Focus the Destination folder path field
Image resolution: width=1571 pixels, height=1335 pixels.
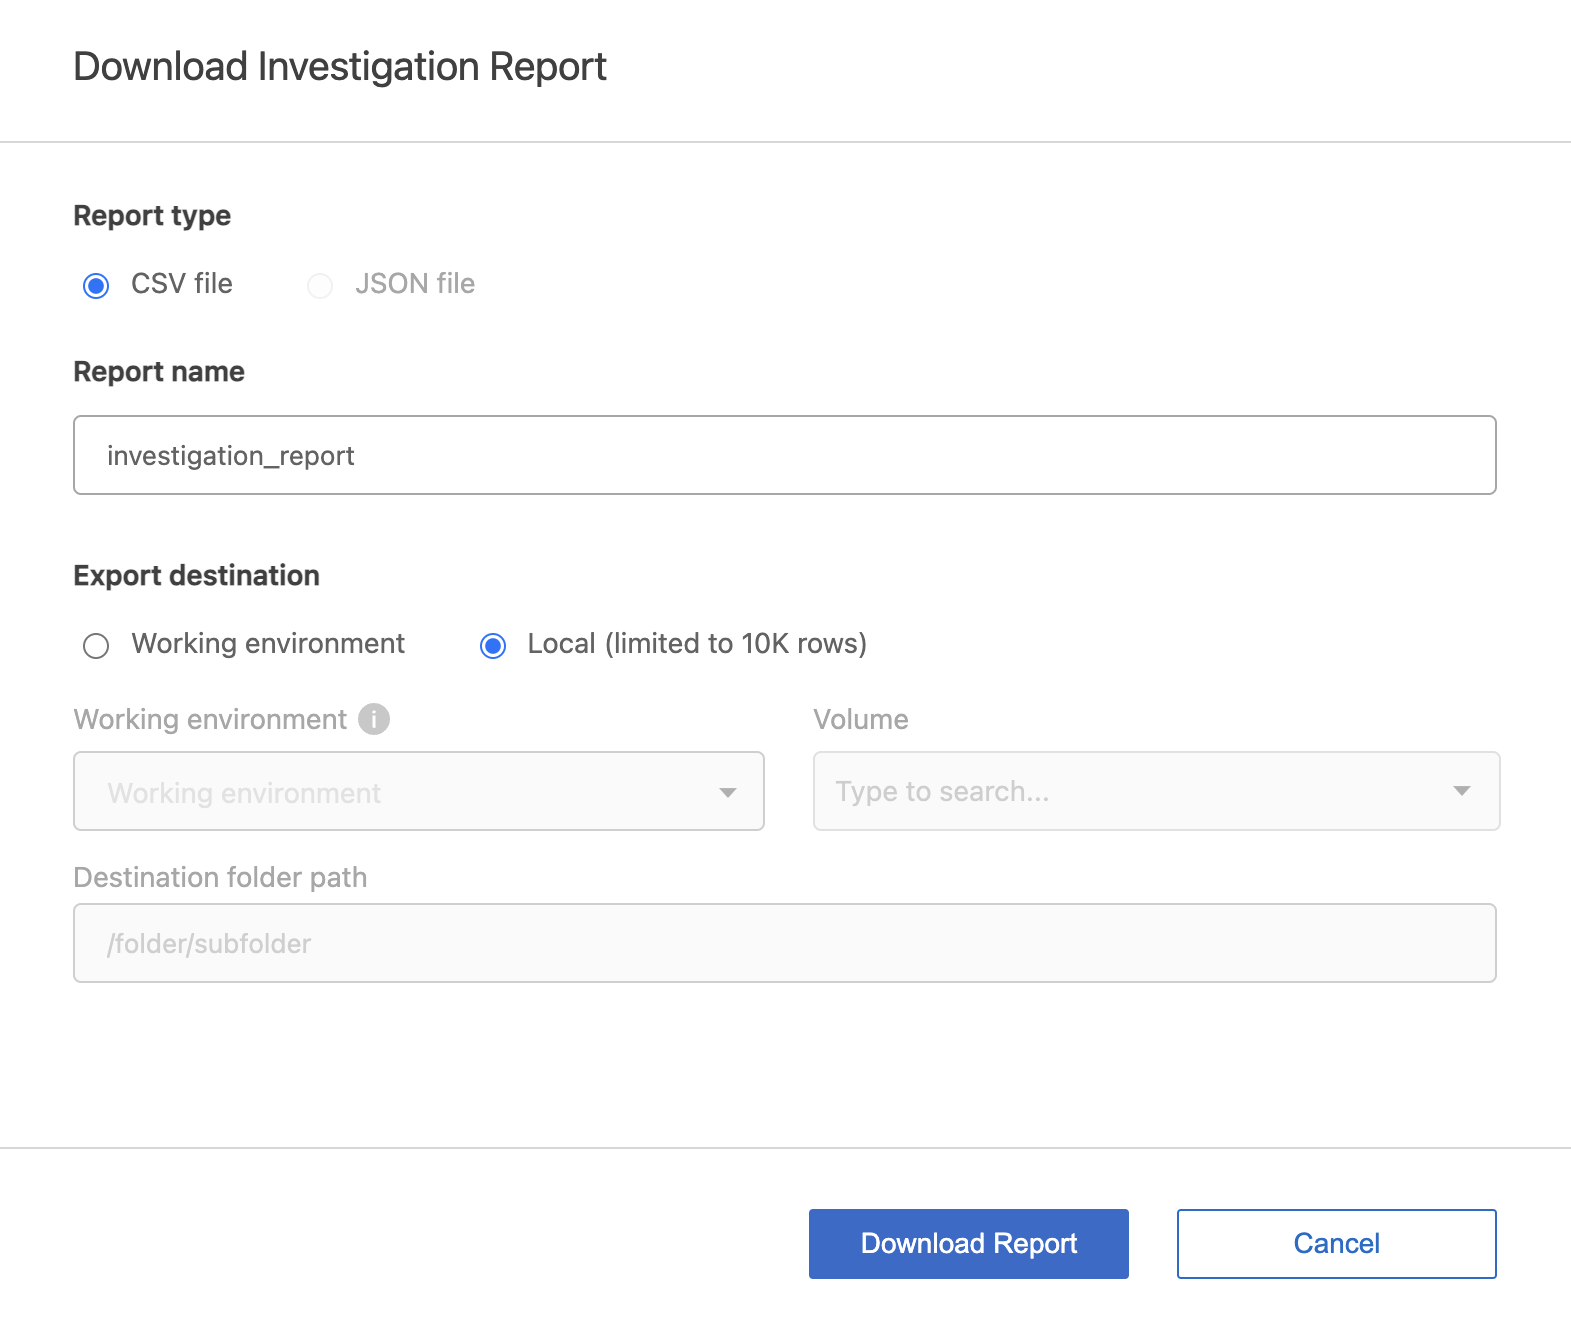tap(784, 944)
